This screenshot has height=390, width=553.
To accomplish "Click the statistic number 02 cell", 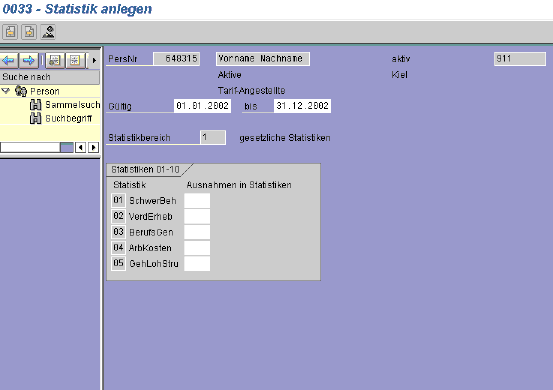I will click(x=118, y=216).
